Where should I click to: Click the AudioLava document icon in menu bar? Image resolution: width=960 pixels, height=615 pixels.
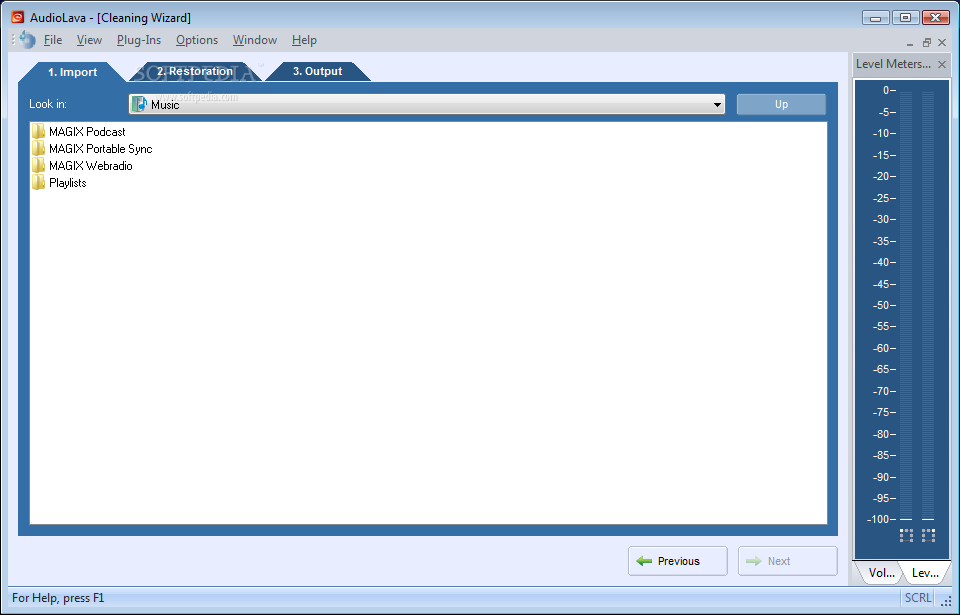27,40
